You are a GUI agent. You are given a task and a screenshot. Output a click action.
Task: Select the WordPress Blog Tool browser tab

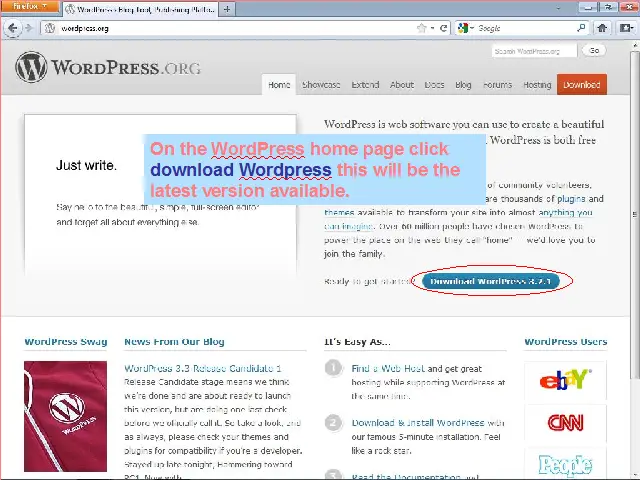(141, 9)
